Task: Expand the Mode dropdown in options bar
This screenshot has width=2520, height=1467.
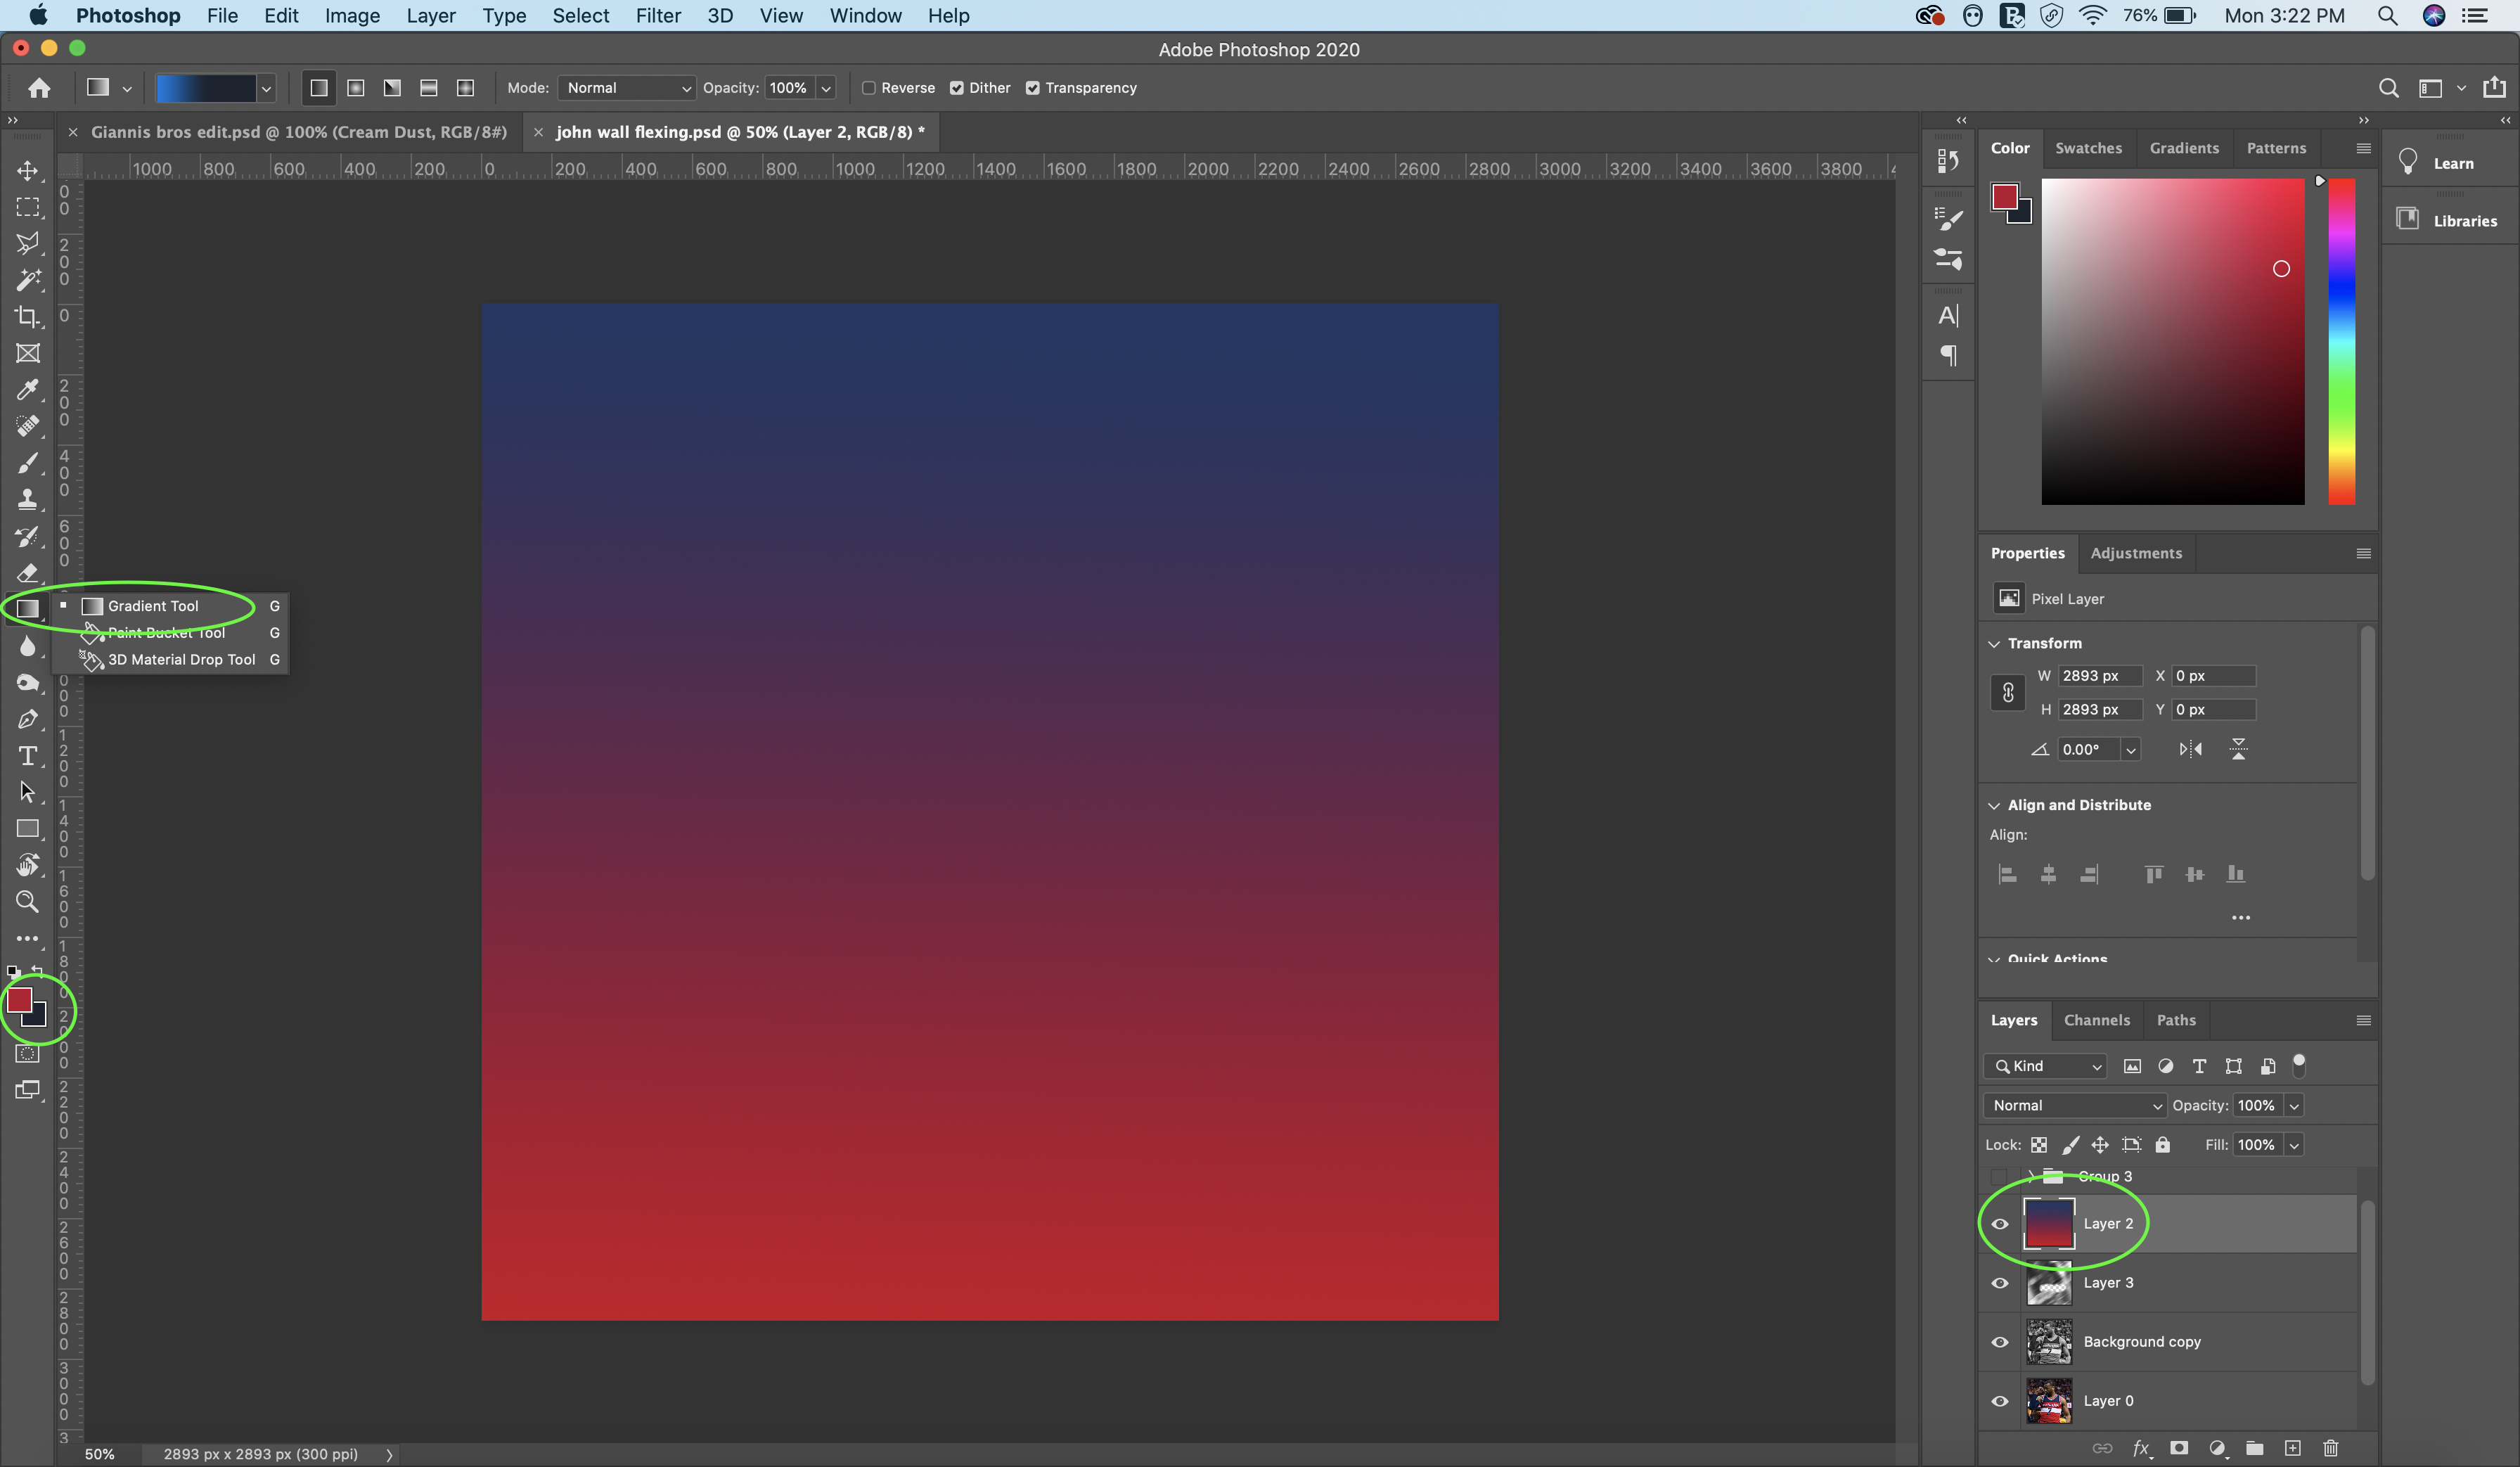Action: tap(626, 87)
